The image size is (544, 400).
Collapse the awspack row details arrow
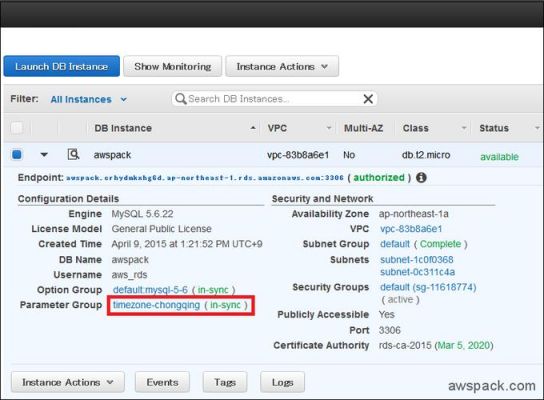coord(44,154)
